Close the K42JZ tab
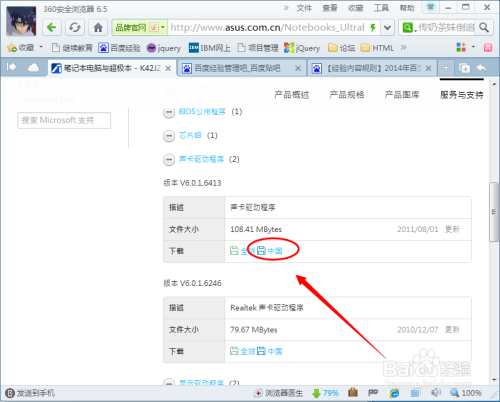The image size is (500, 402). click(x=168, y=68)
